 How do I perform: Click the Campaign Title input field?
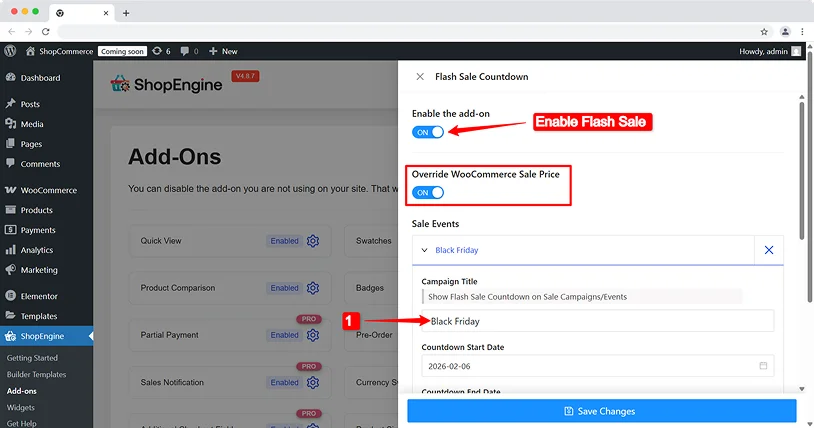597,321
